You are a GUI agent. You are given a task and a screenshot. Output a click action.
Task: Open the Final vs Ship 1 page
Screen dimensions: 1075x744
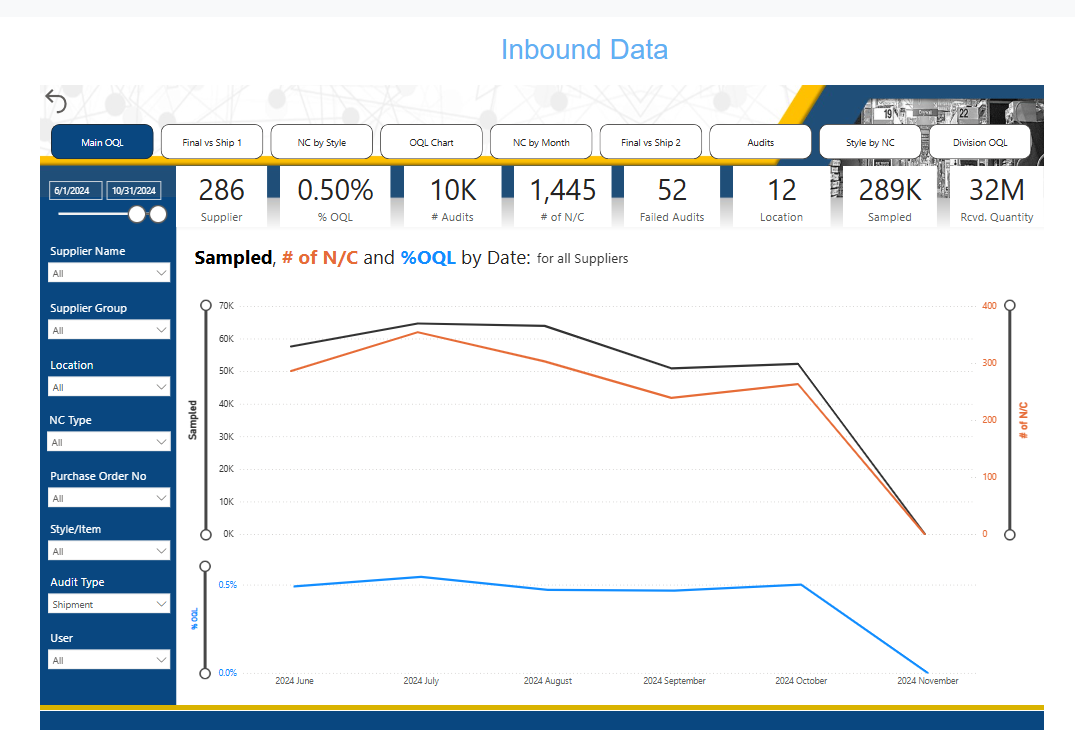[x=211, y=141]
